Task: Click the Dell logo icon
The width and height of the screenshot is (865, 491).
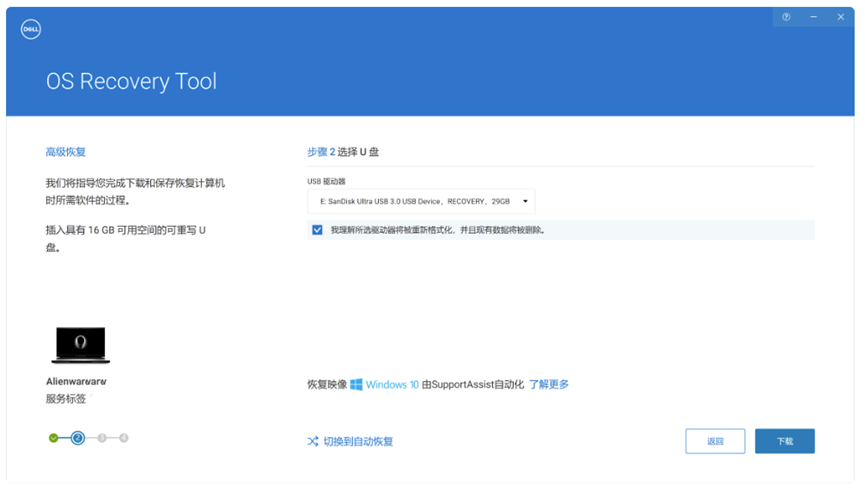Action: [31, 29]
